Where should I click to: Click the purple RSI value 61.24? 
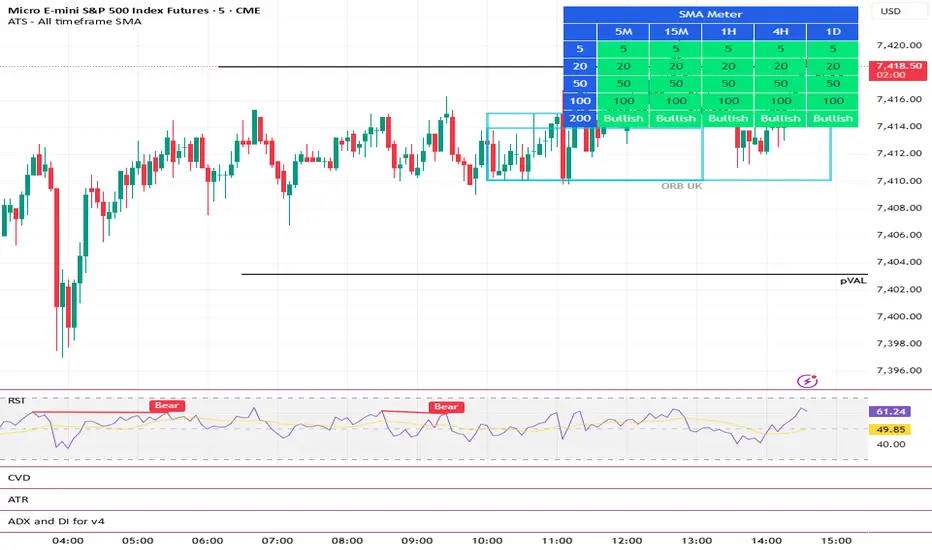[890, 411]
